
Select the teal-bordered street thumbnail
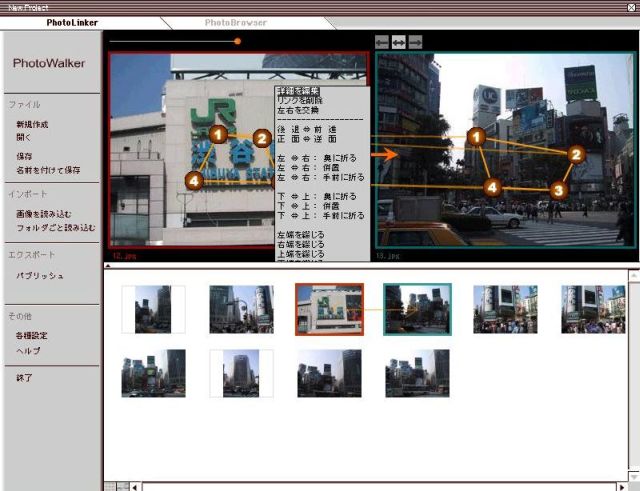[x=417, y=309]
